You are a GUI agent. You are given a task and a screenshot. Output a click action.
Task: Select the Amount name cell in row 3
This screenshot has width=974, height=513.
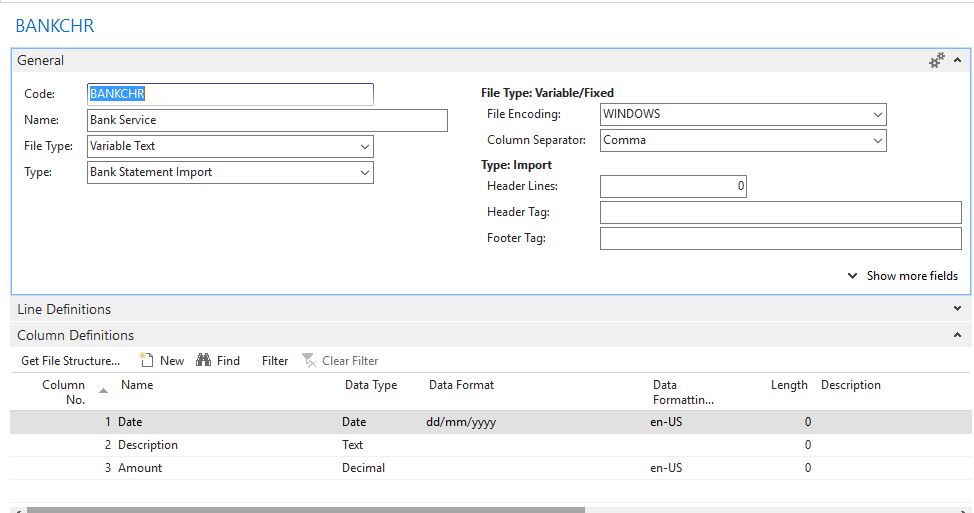click(140, 468)
